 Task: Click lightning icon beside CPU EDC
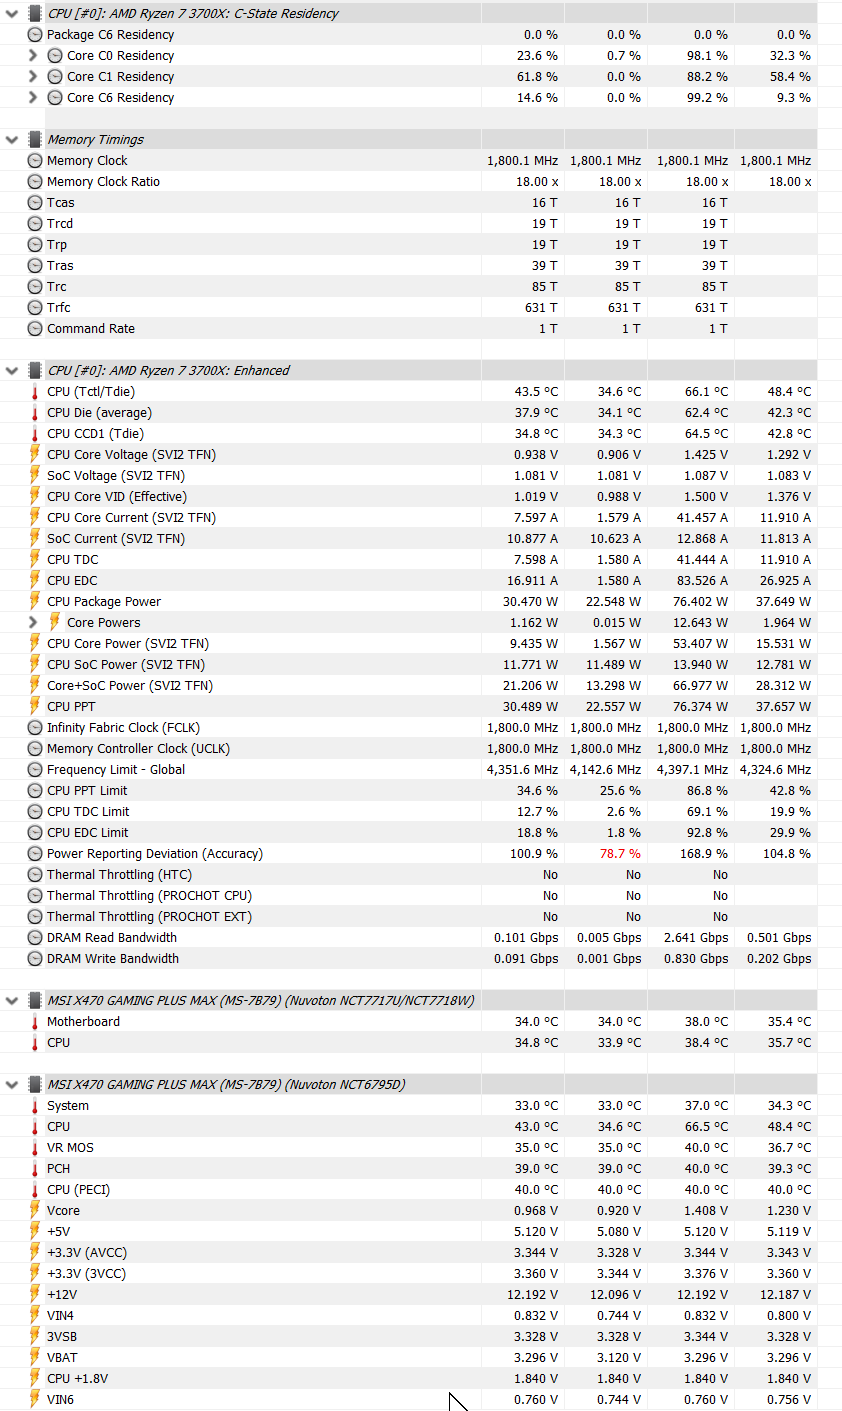35,581
